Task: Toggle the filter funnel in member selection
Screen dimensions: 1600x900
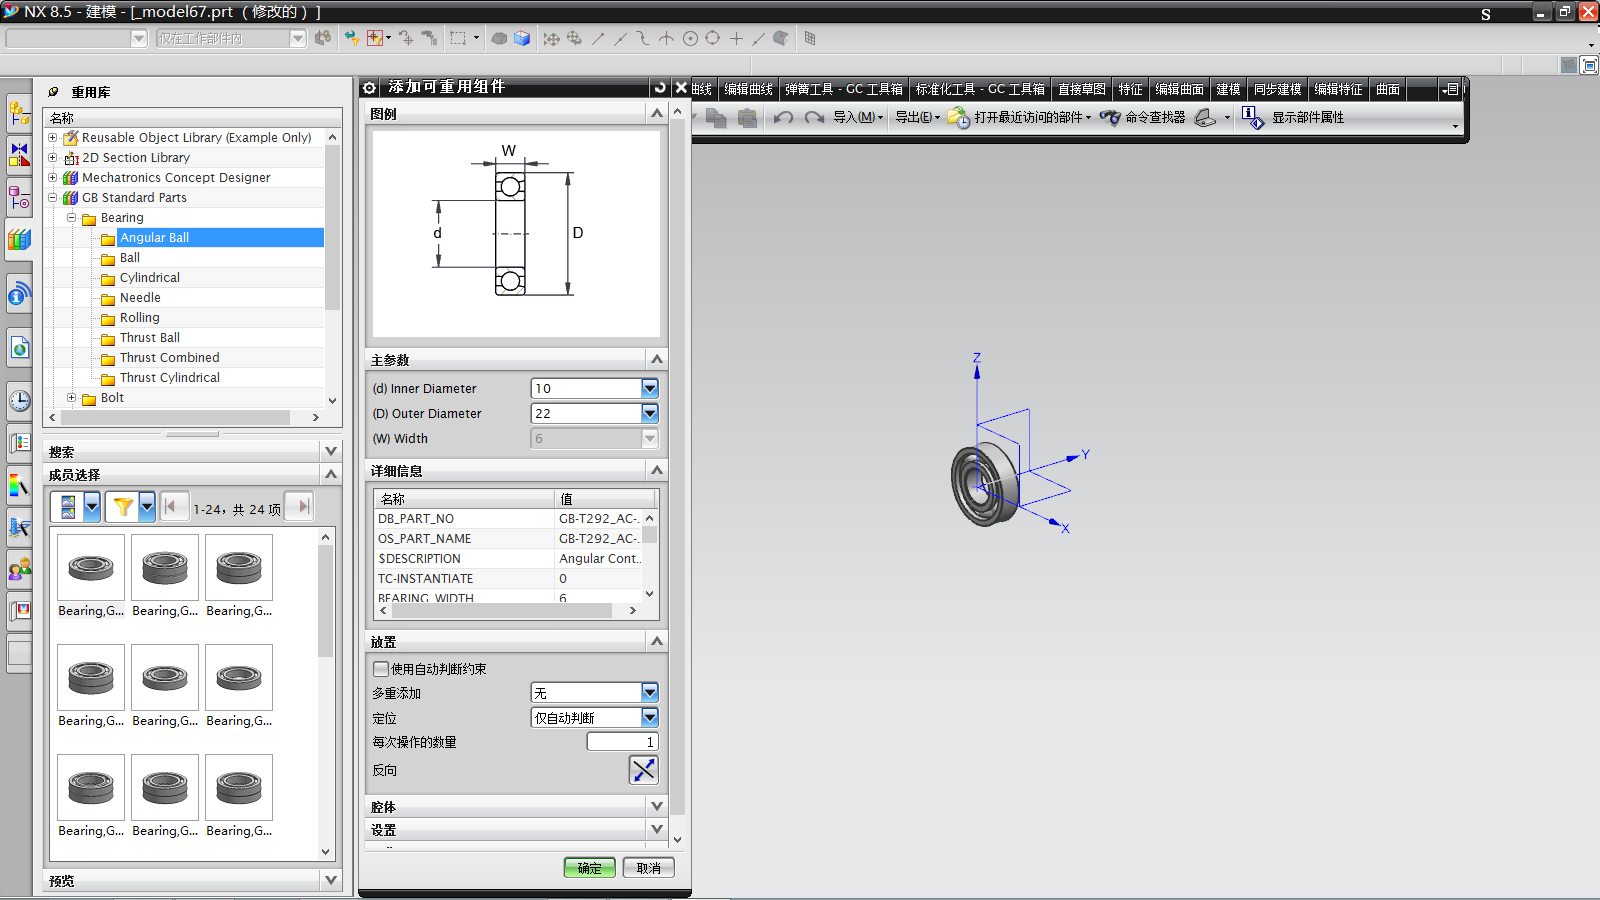Action: coord(125,507)
